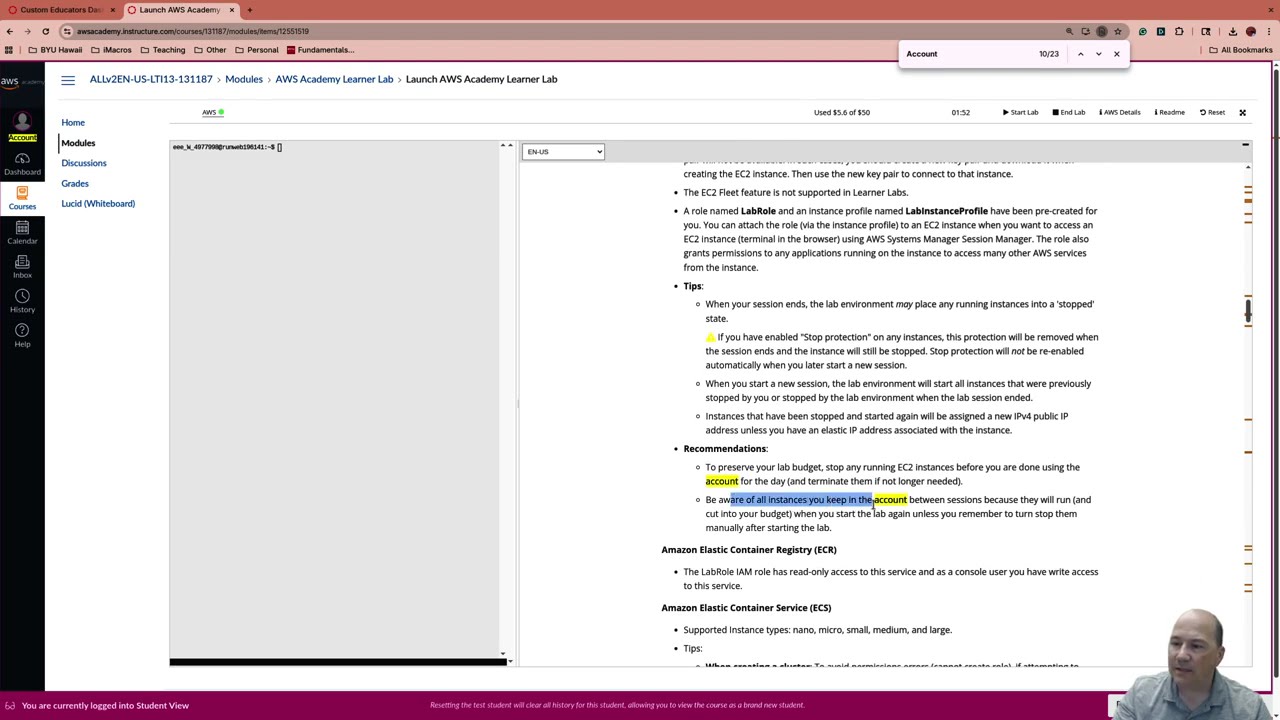Open the EN-US language dropdown
Viewport: 1280px width, 720px height.
[x=563, y=152]
